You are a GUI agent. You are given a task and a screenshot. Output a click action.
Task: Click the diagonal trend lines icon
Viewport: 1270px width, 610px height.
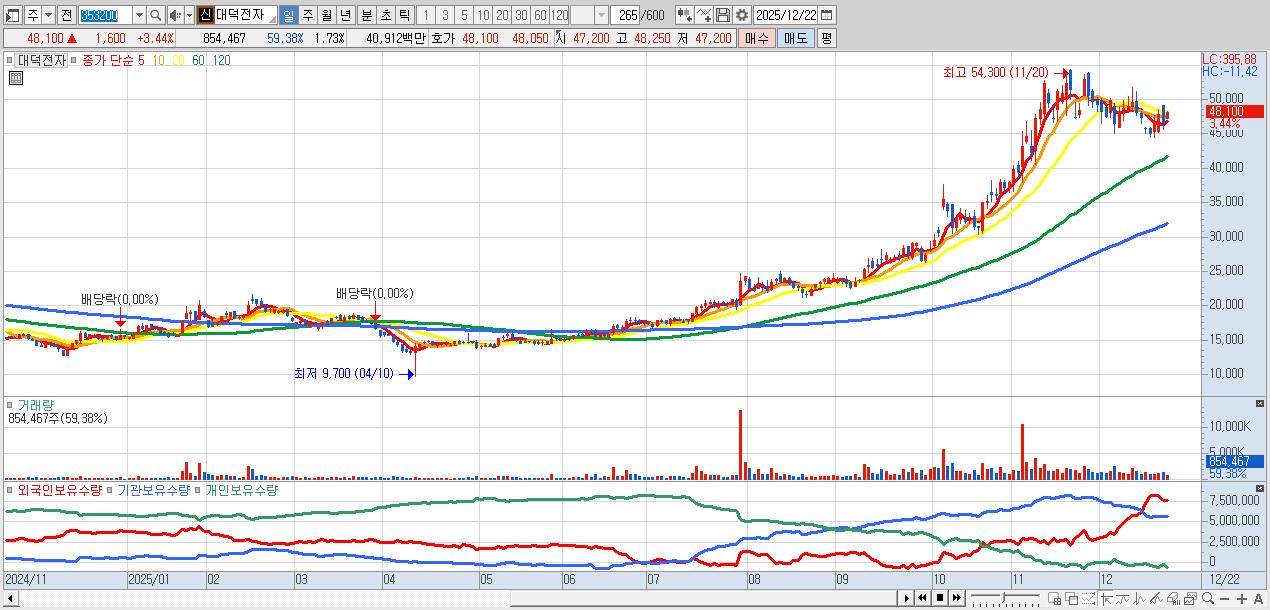[1157, 598]
